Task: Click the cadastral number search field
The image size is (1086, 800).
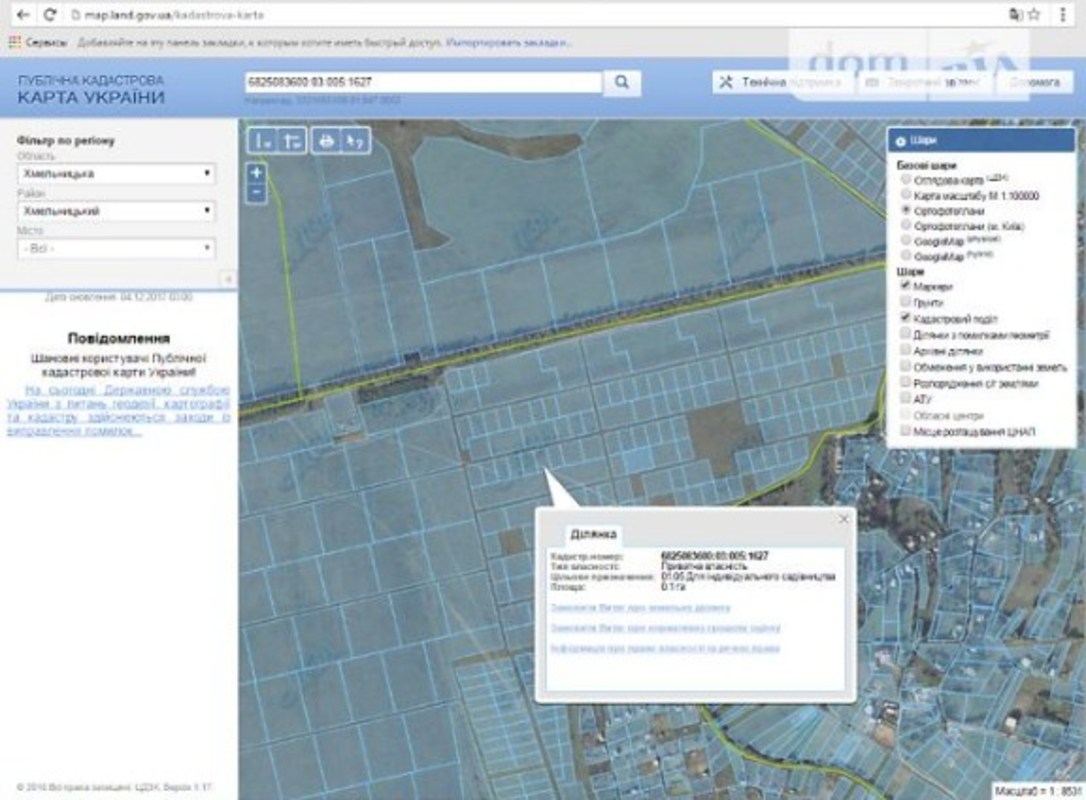Action: [x=423, y=82]
